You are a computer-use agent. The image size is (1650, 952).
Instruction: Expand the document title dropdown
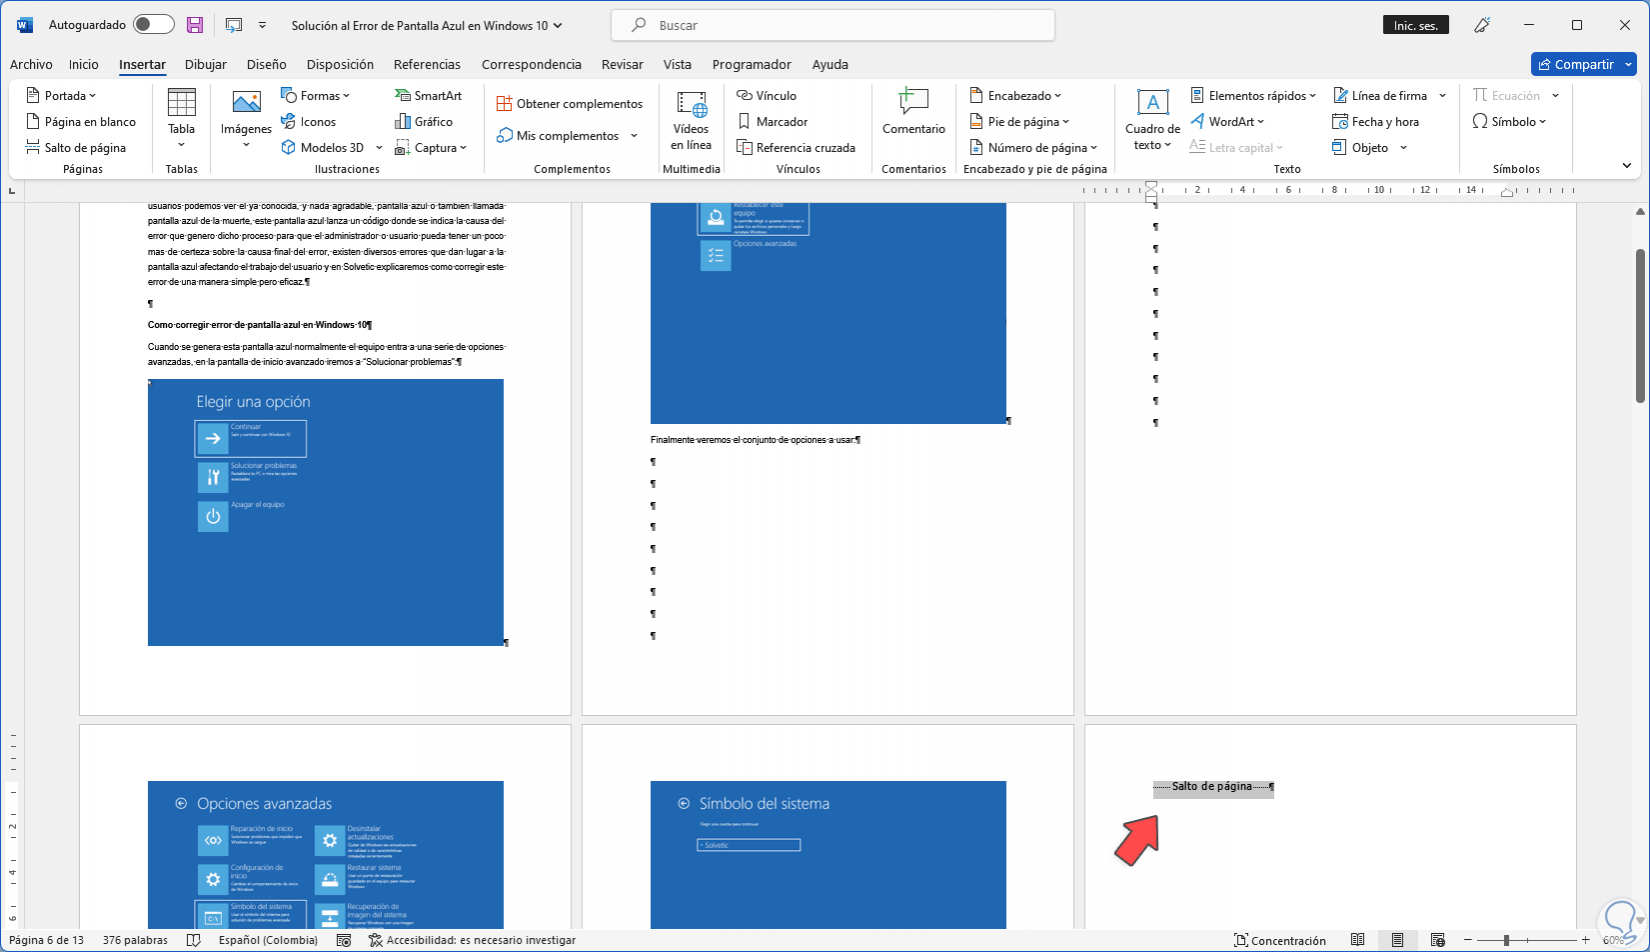[557, 26]
